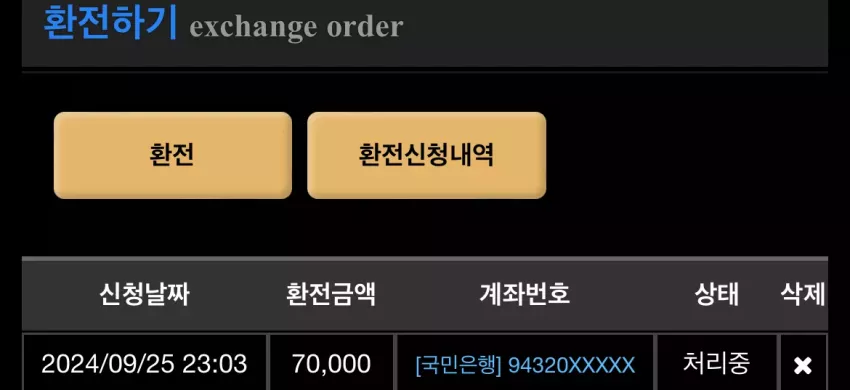Click the empty area right of 환전신청내역
Image resolution: width=850 pixels, height=390 pixels.
(687, 155)
